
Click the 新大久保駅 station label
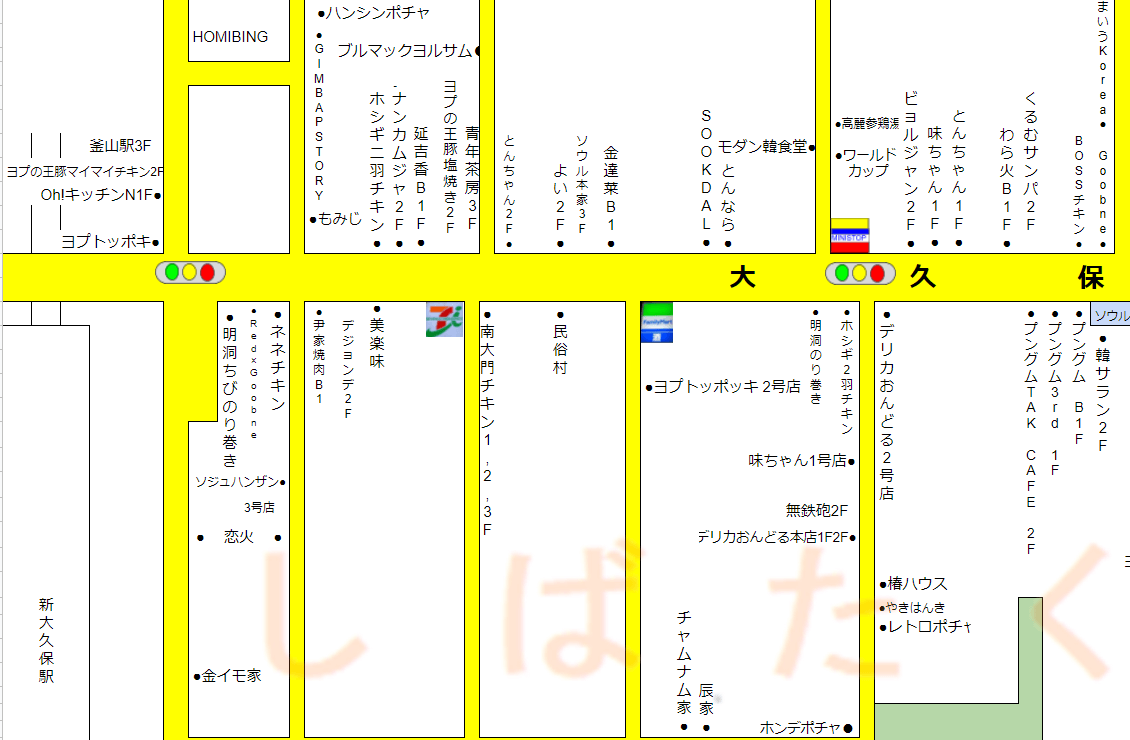pyautogui.click(x=46, y=640)
